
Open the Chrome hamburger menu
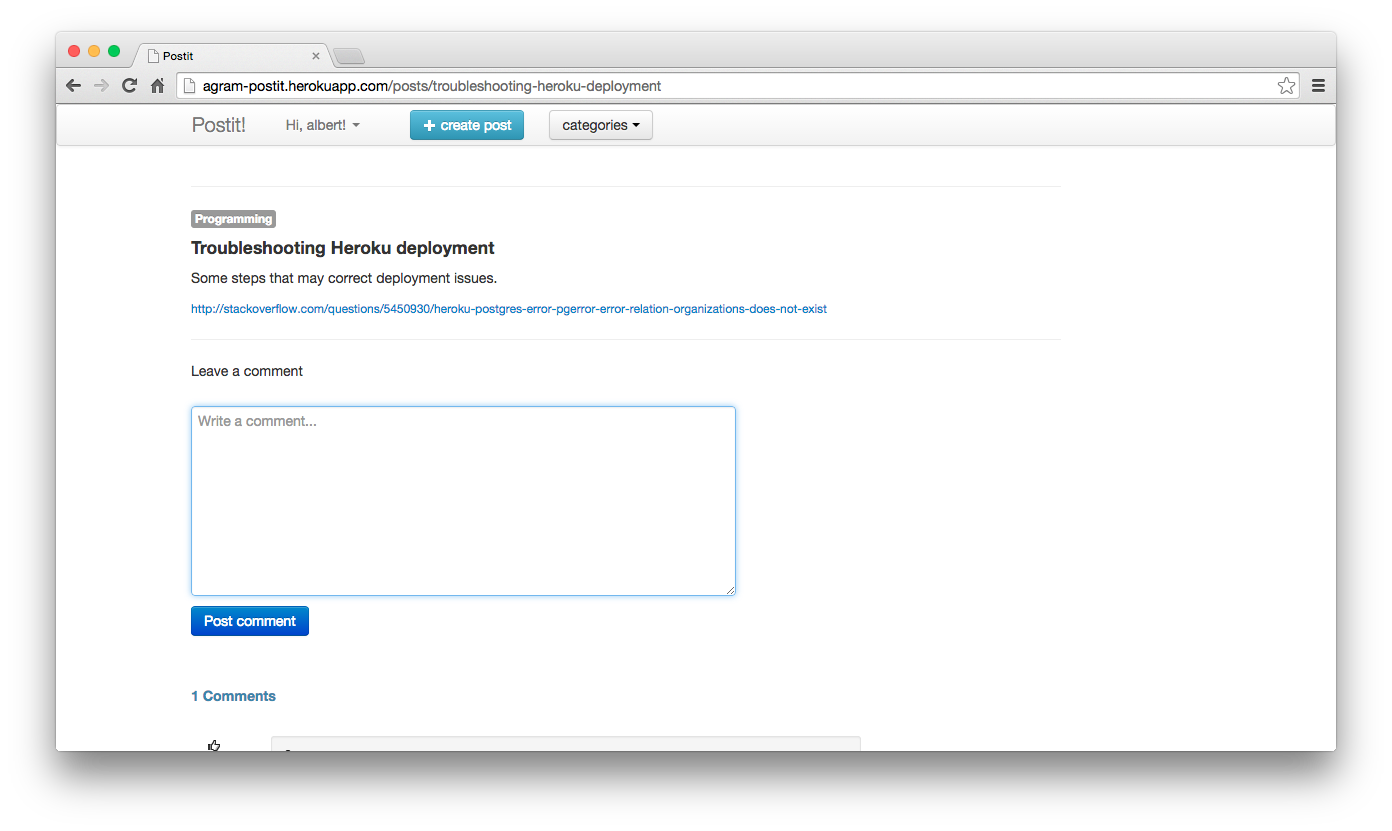pos(1318,86)
